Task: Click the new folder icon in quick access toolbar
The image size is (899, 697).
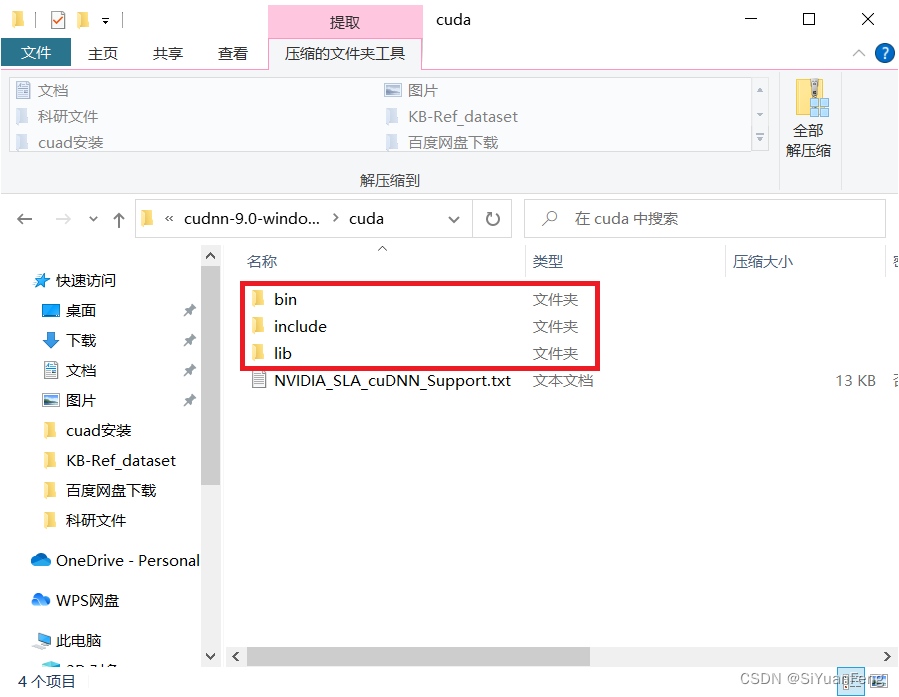Action: click(83, 21)
